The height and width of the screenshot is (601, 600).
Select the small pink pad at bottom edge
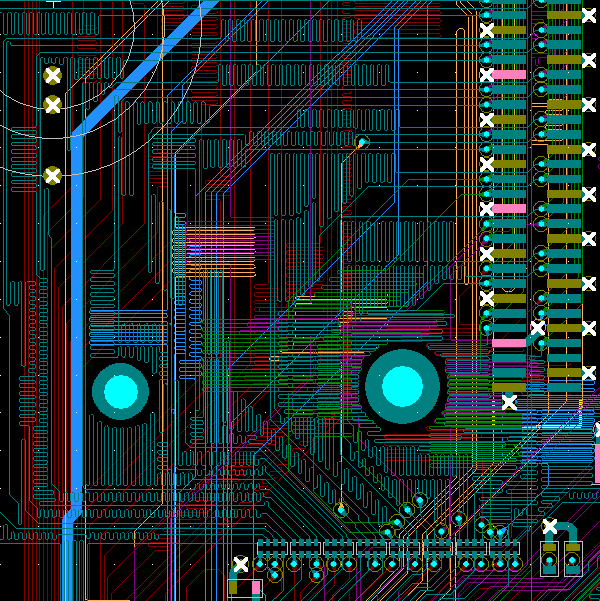pos(256,586)
